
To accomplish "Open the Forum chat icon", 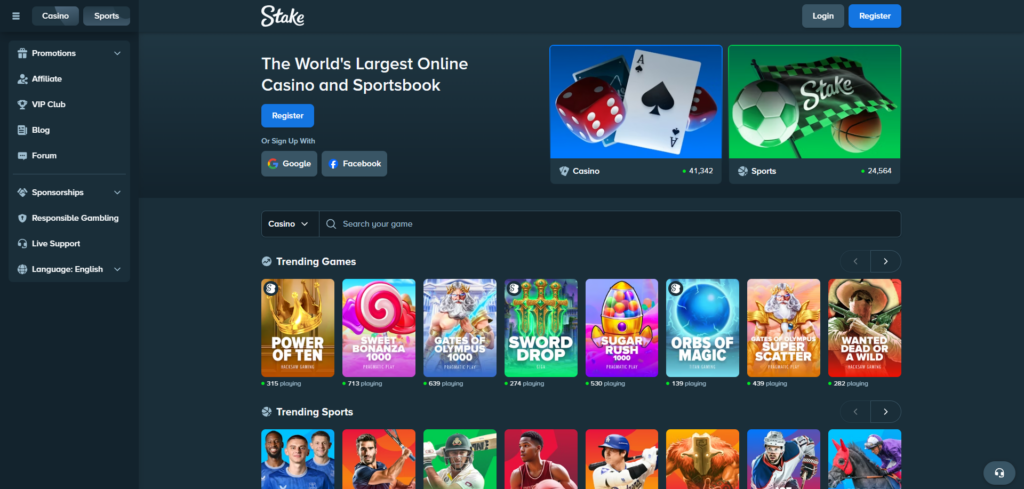I will pos(22,155).
